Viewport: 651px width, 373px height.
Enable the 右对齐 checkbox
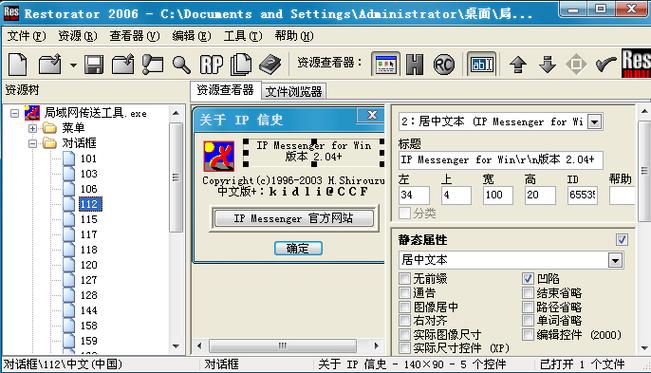404,320
